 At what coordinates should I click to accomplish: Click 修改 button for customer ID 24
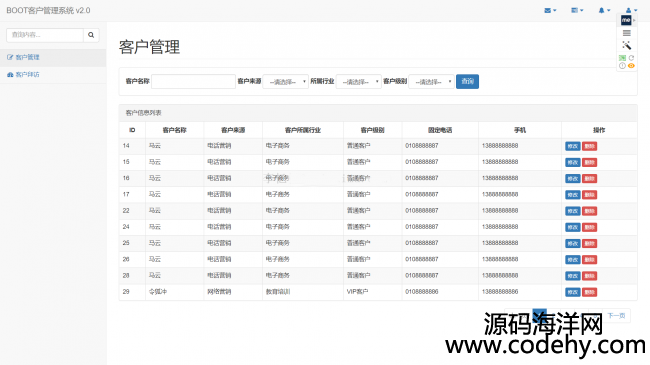point(572,227)
